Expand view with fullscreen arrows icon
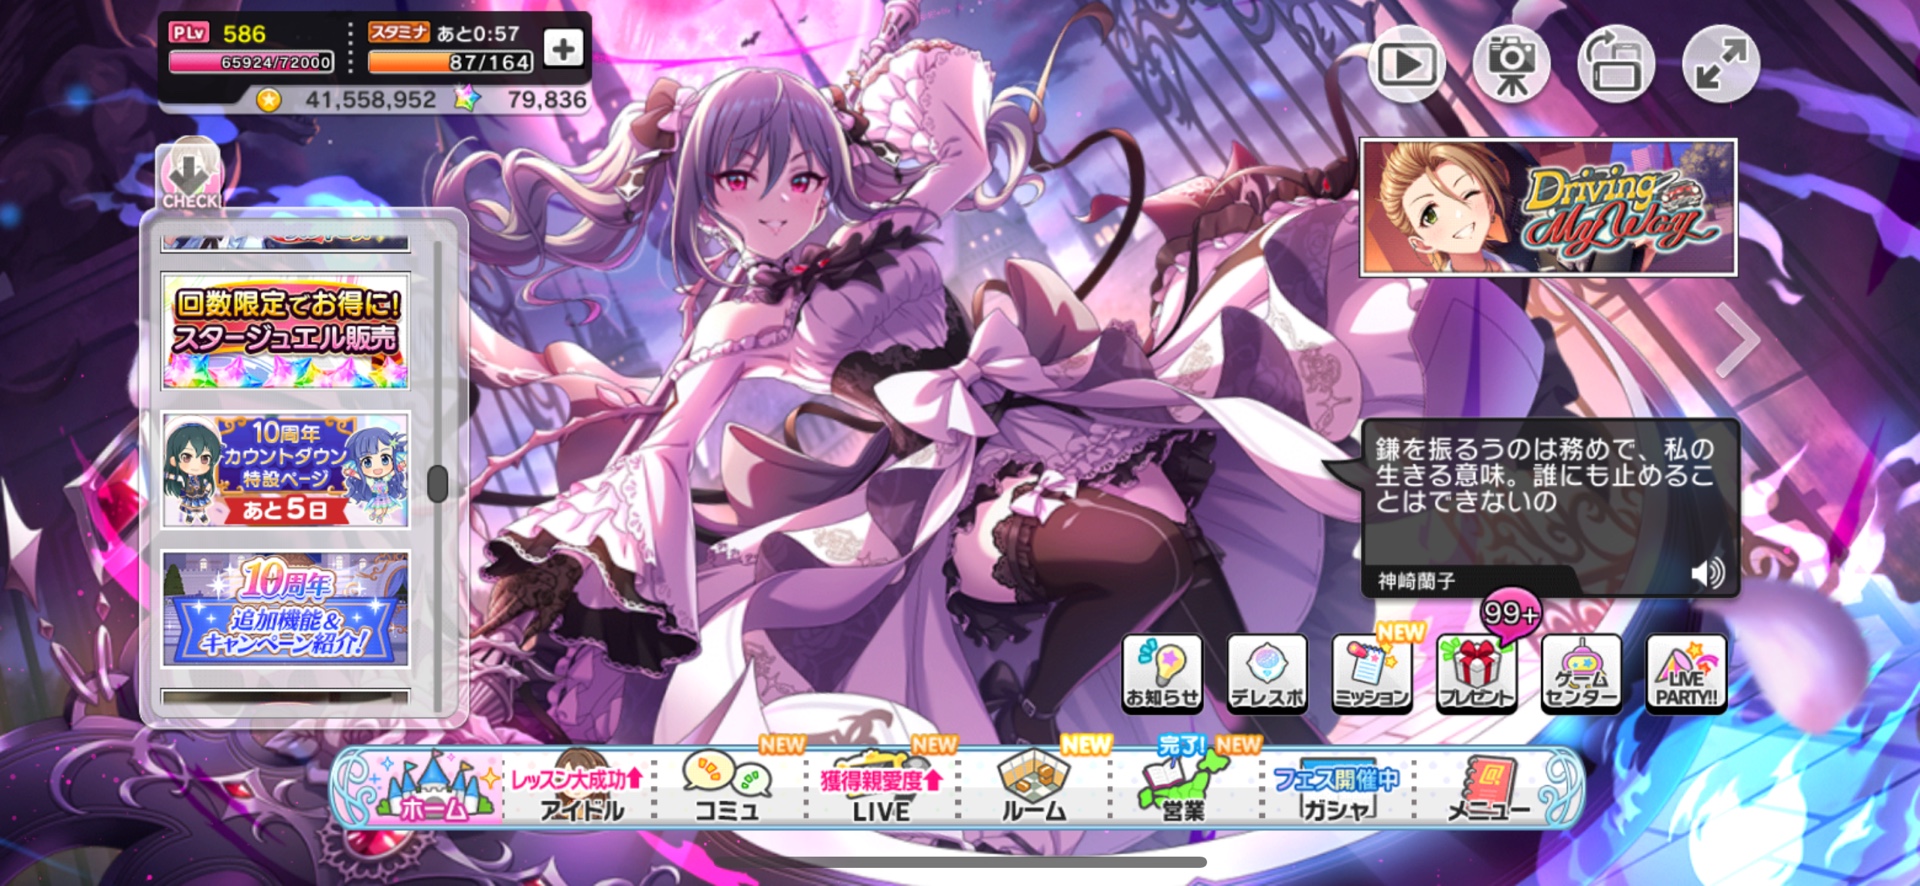The width and height of the screenshot is (1920, 886). pos(1721,64)
